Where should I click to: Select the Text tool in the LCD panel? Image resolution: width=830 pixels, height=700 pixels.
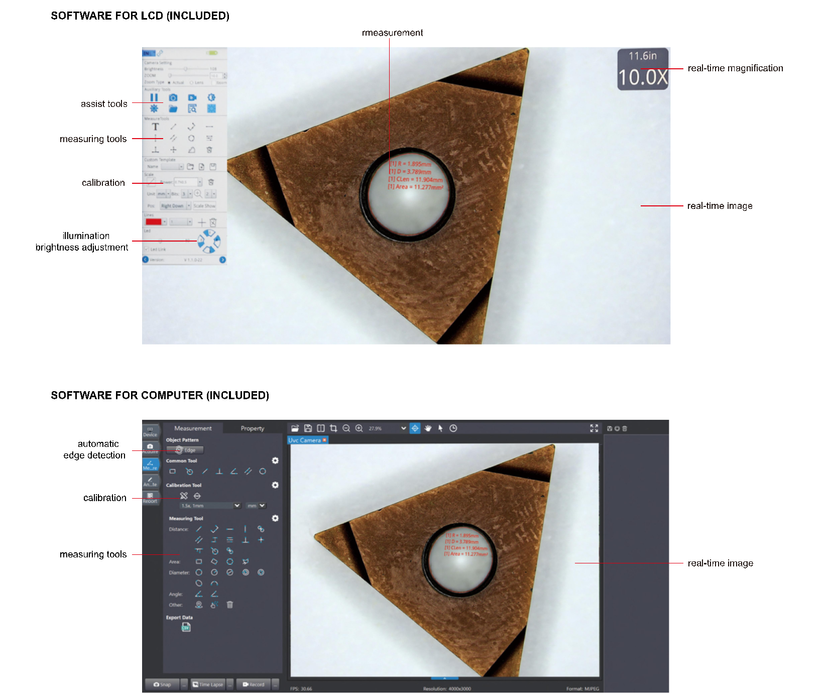(155, 127)
